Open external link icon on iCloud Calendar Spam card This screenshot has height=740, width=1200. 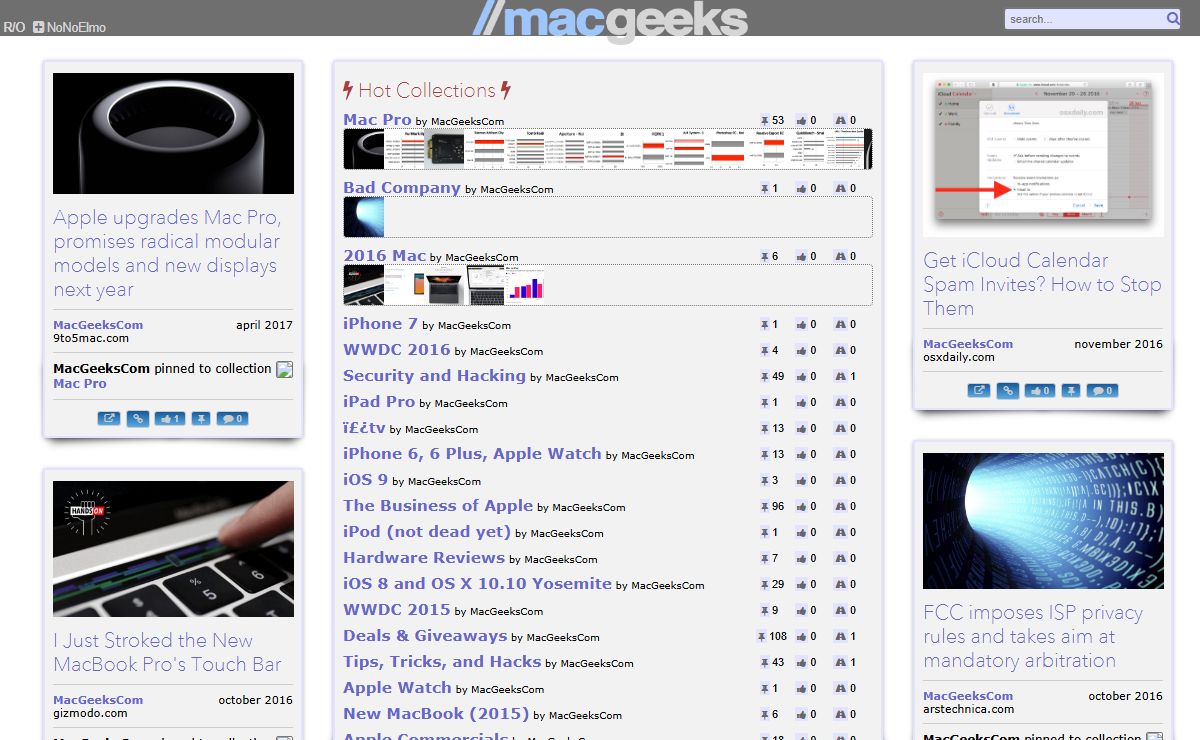[978, 390]
